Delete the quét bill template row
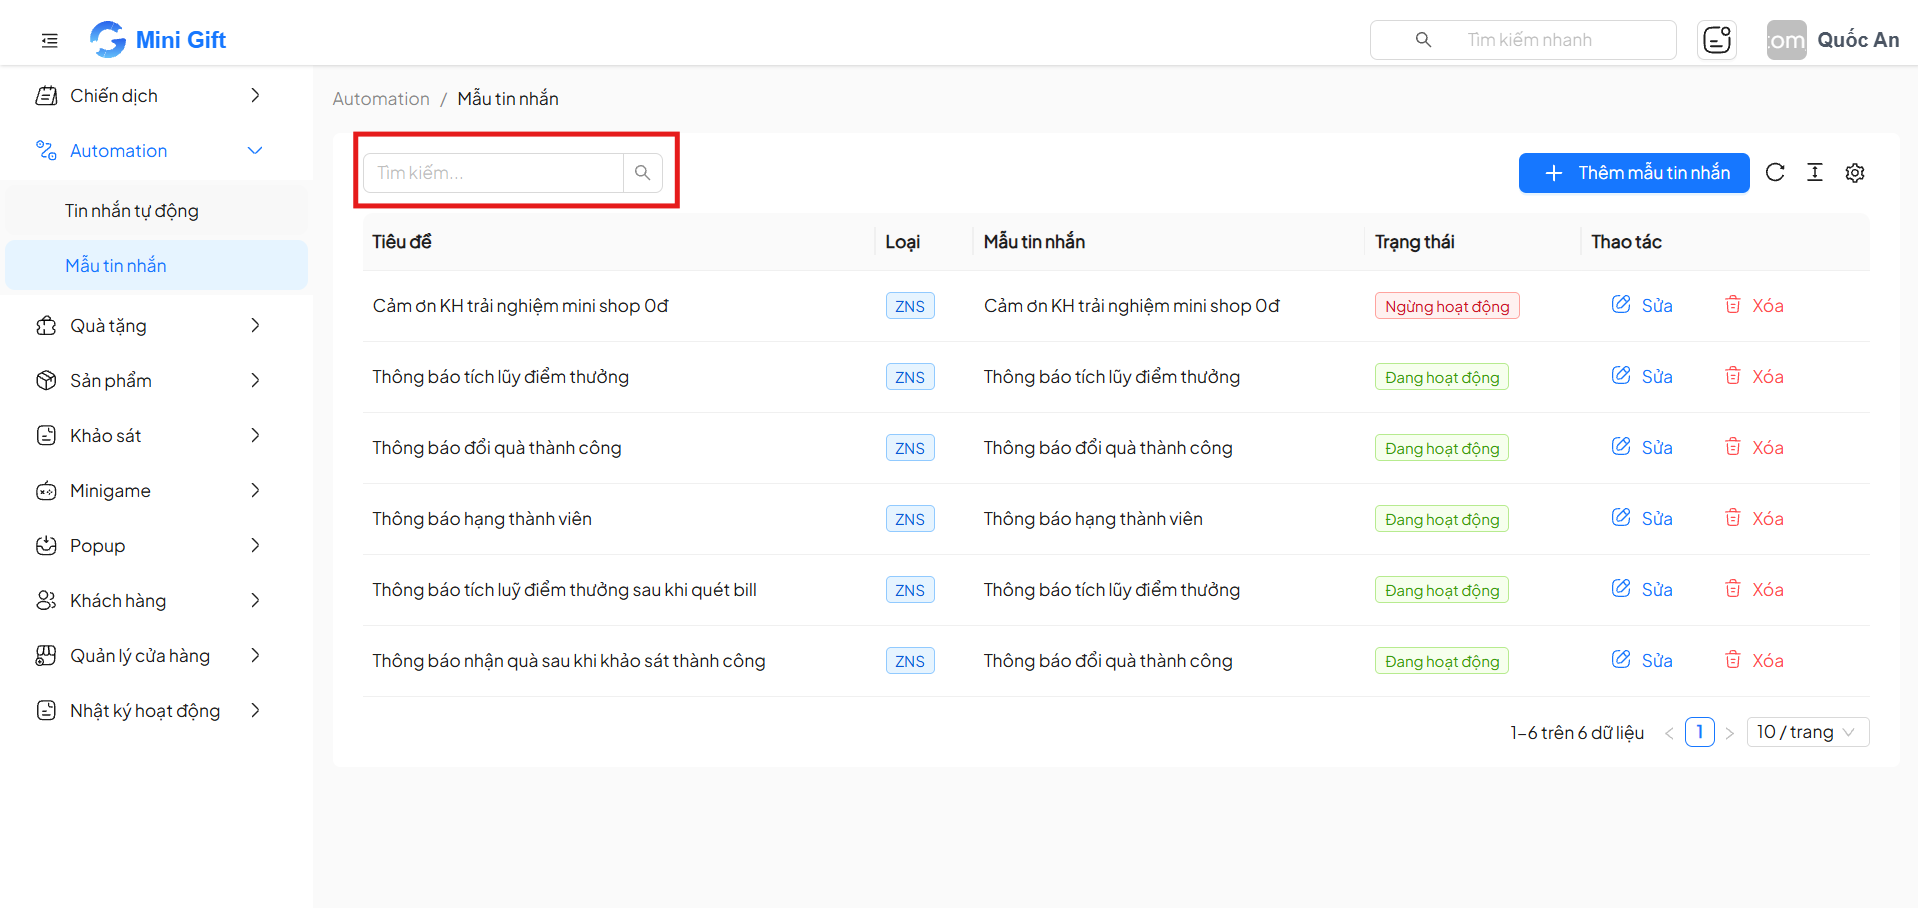Viewport: 1918px width, 908px height. (1754, 589)
